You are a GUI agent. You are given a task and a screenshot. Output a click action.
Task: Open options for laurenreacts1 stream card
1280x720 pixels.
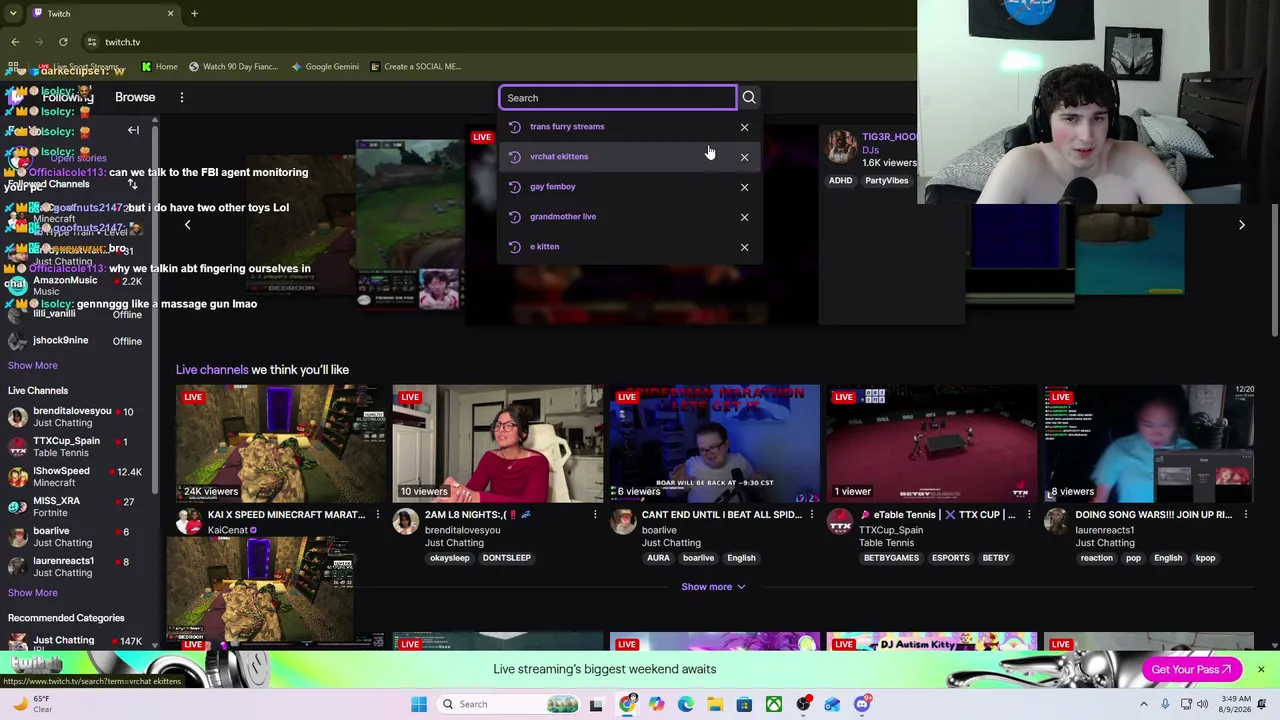[1245, 515]
